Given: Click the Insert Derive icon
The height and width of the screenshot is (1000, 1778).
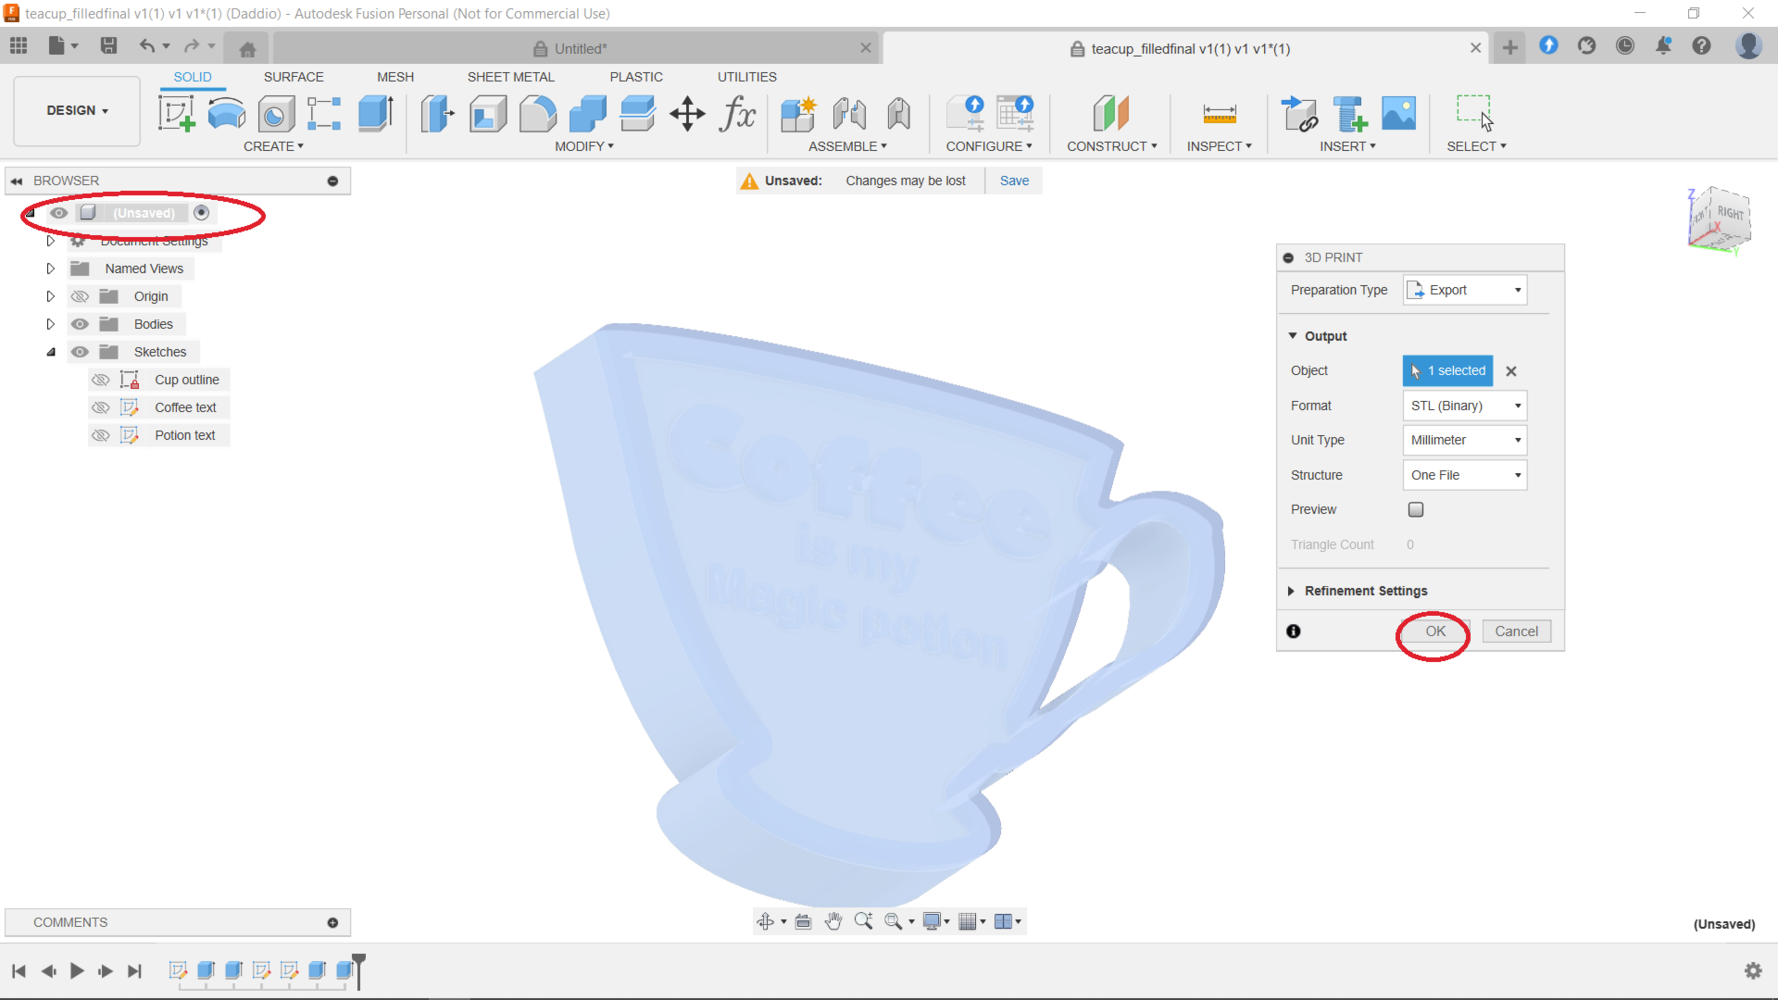Looking at the screenshot, I should [x=1299, y=113].
